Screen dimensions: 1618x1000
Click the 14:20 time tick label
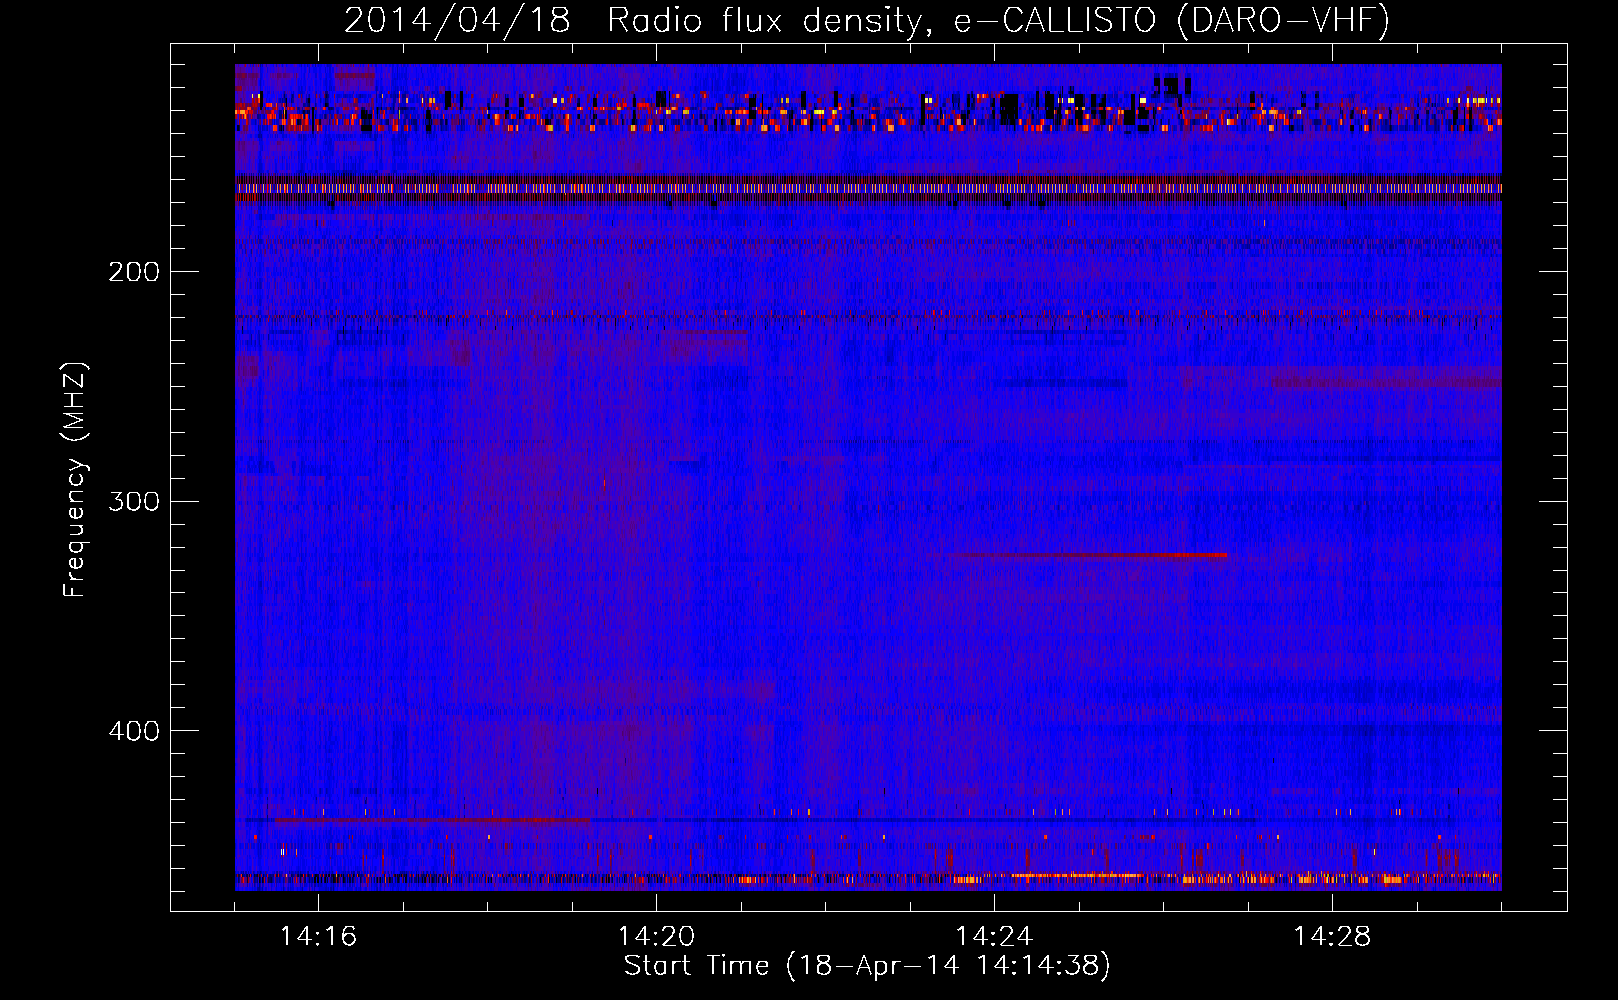click(x=656, y=937)
